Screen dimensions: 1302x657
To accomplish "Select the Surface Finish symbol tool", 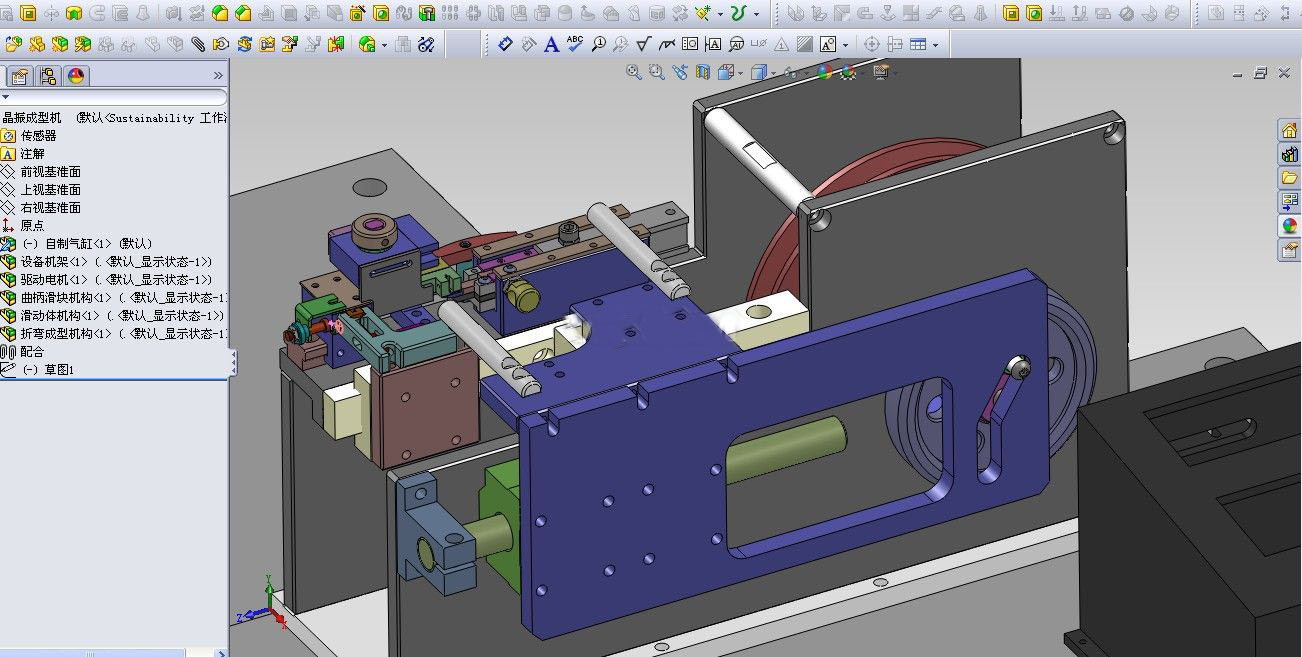I will [643, 44].
